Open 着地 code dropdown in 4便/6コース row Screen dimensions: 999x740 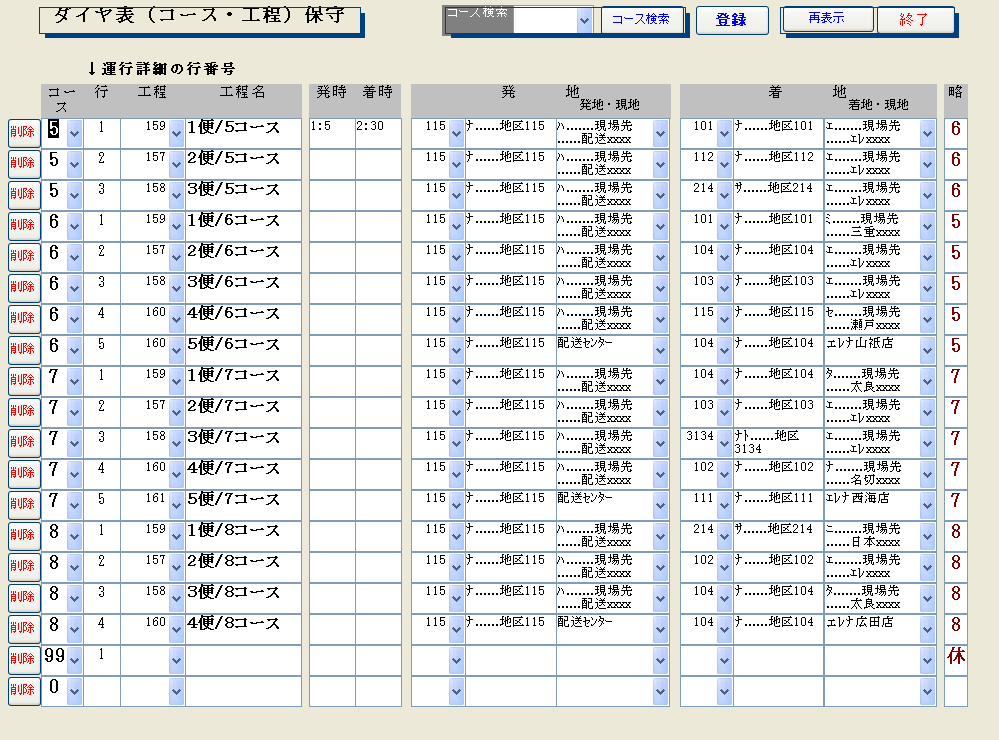726,320
